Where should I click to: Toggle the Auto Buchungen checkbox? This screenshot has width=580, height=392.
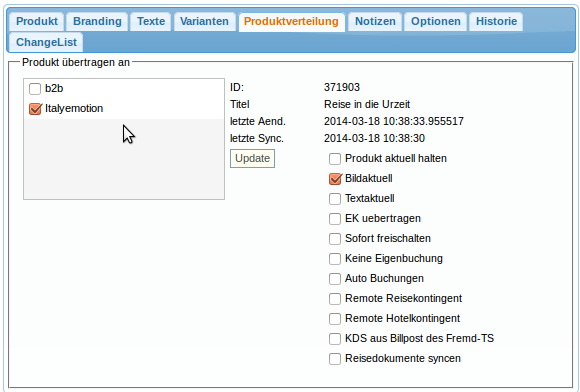(x=335, y=278)
